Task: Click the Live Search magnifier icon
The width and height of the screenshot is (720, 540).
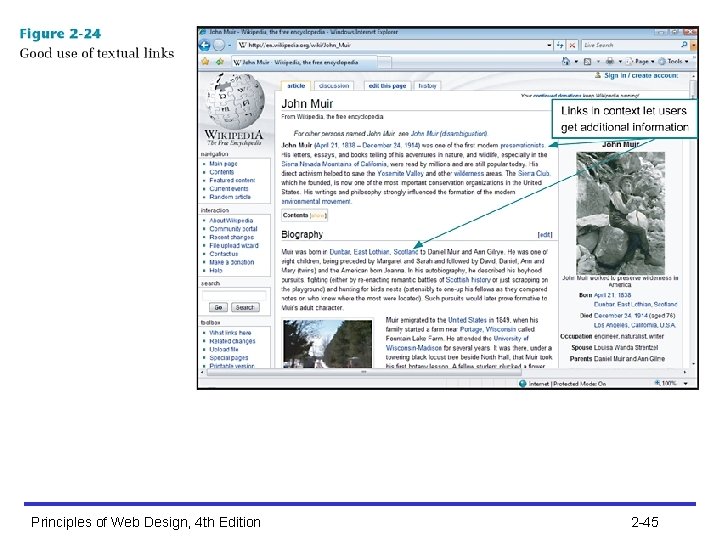Action: [684, 45]
